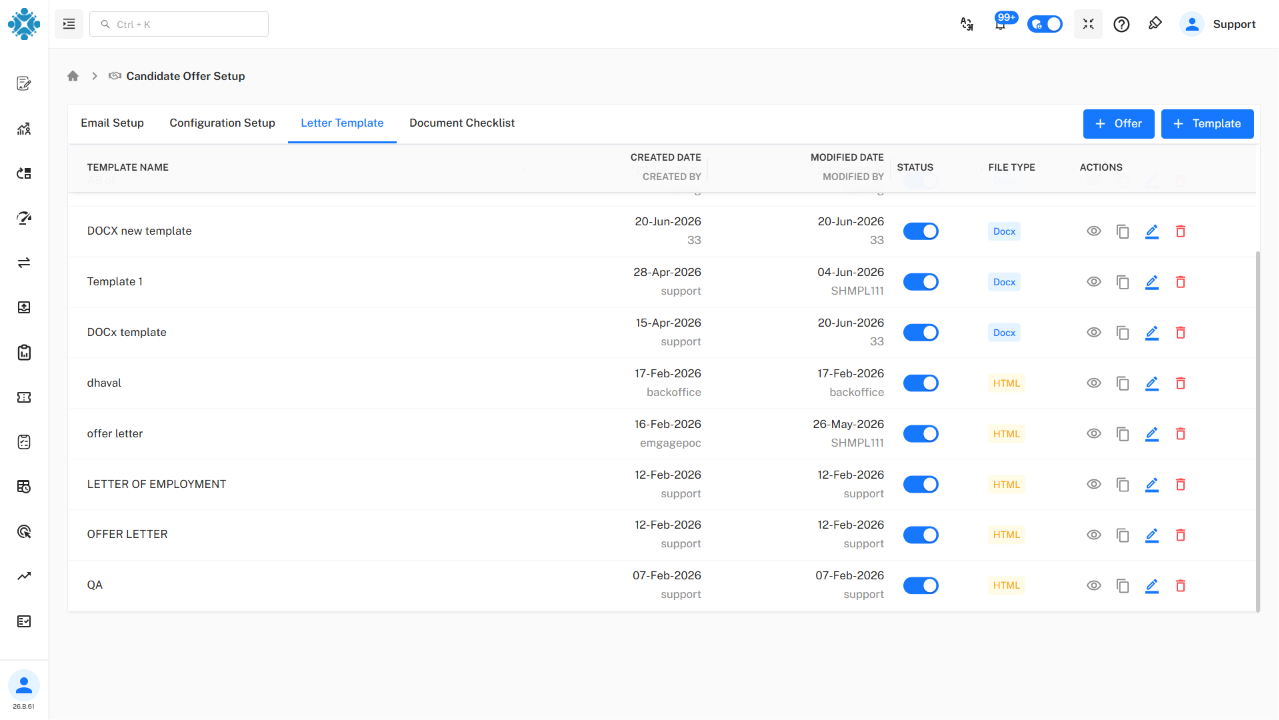
Task: Click the + Offer button
Action: point(1119,124)
